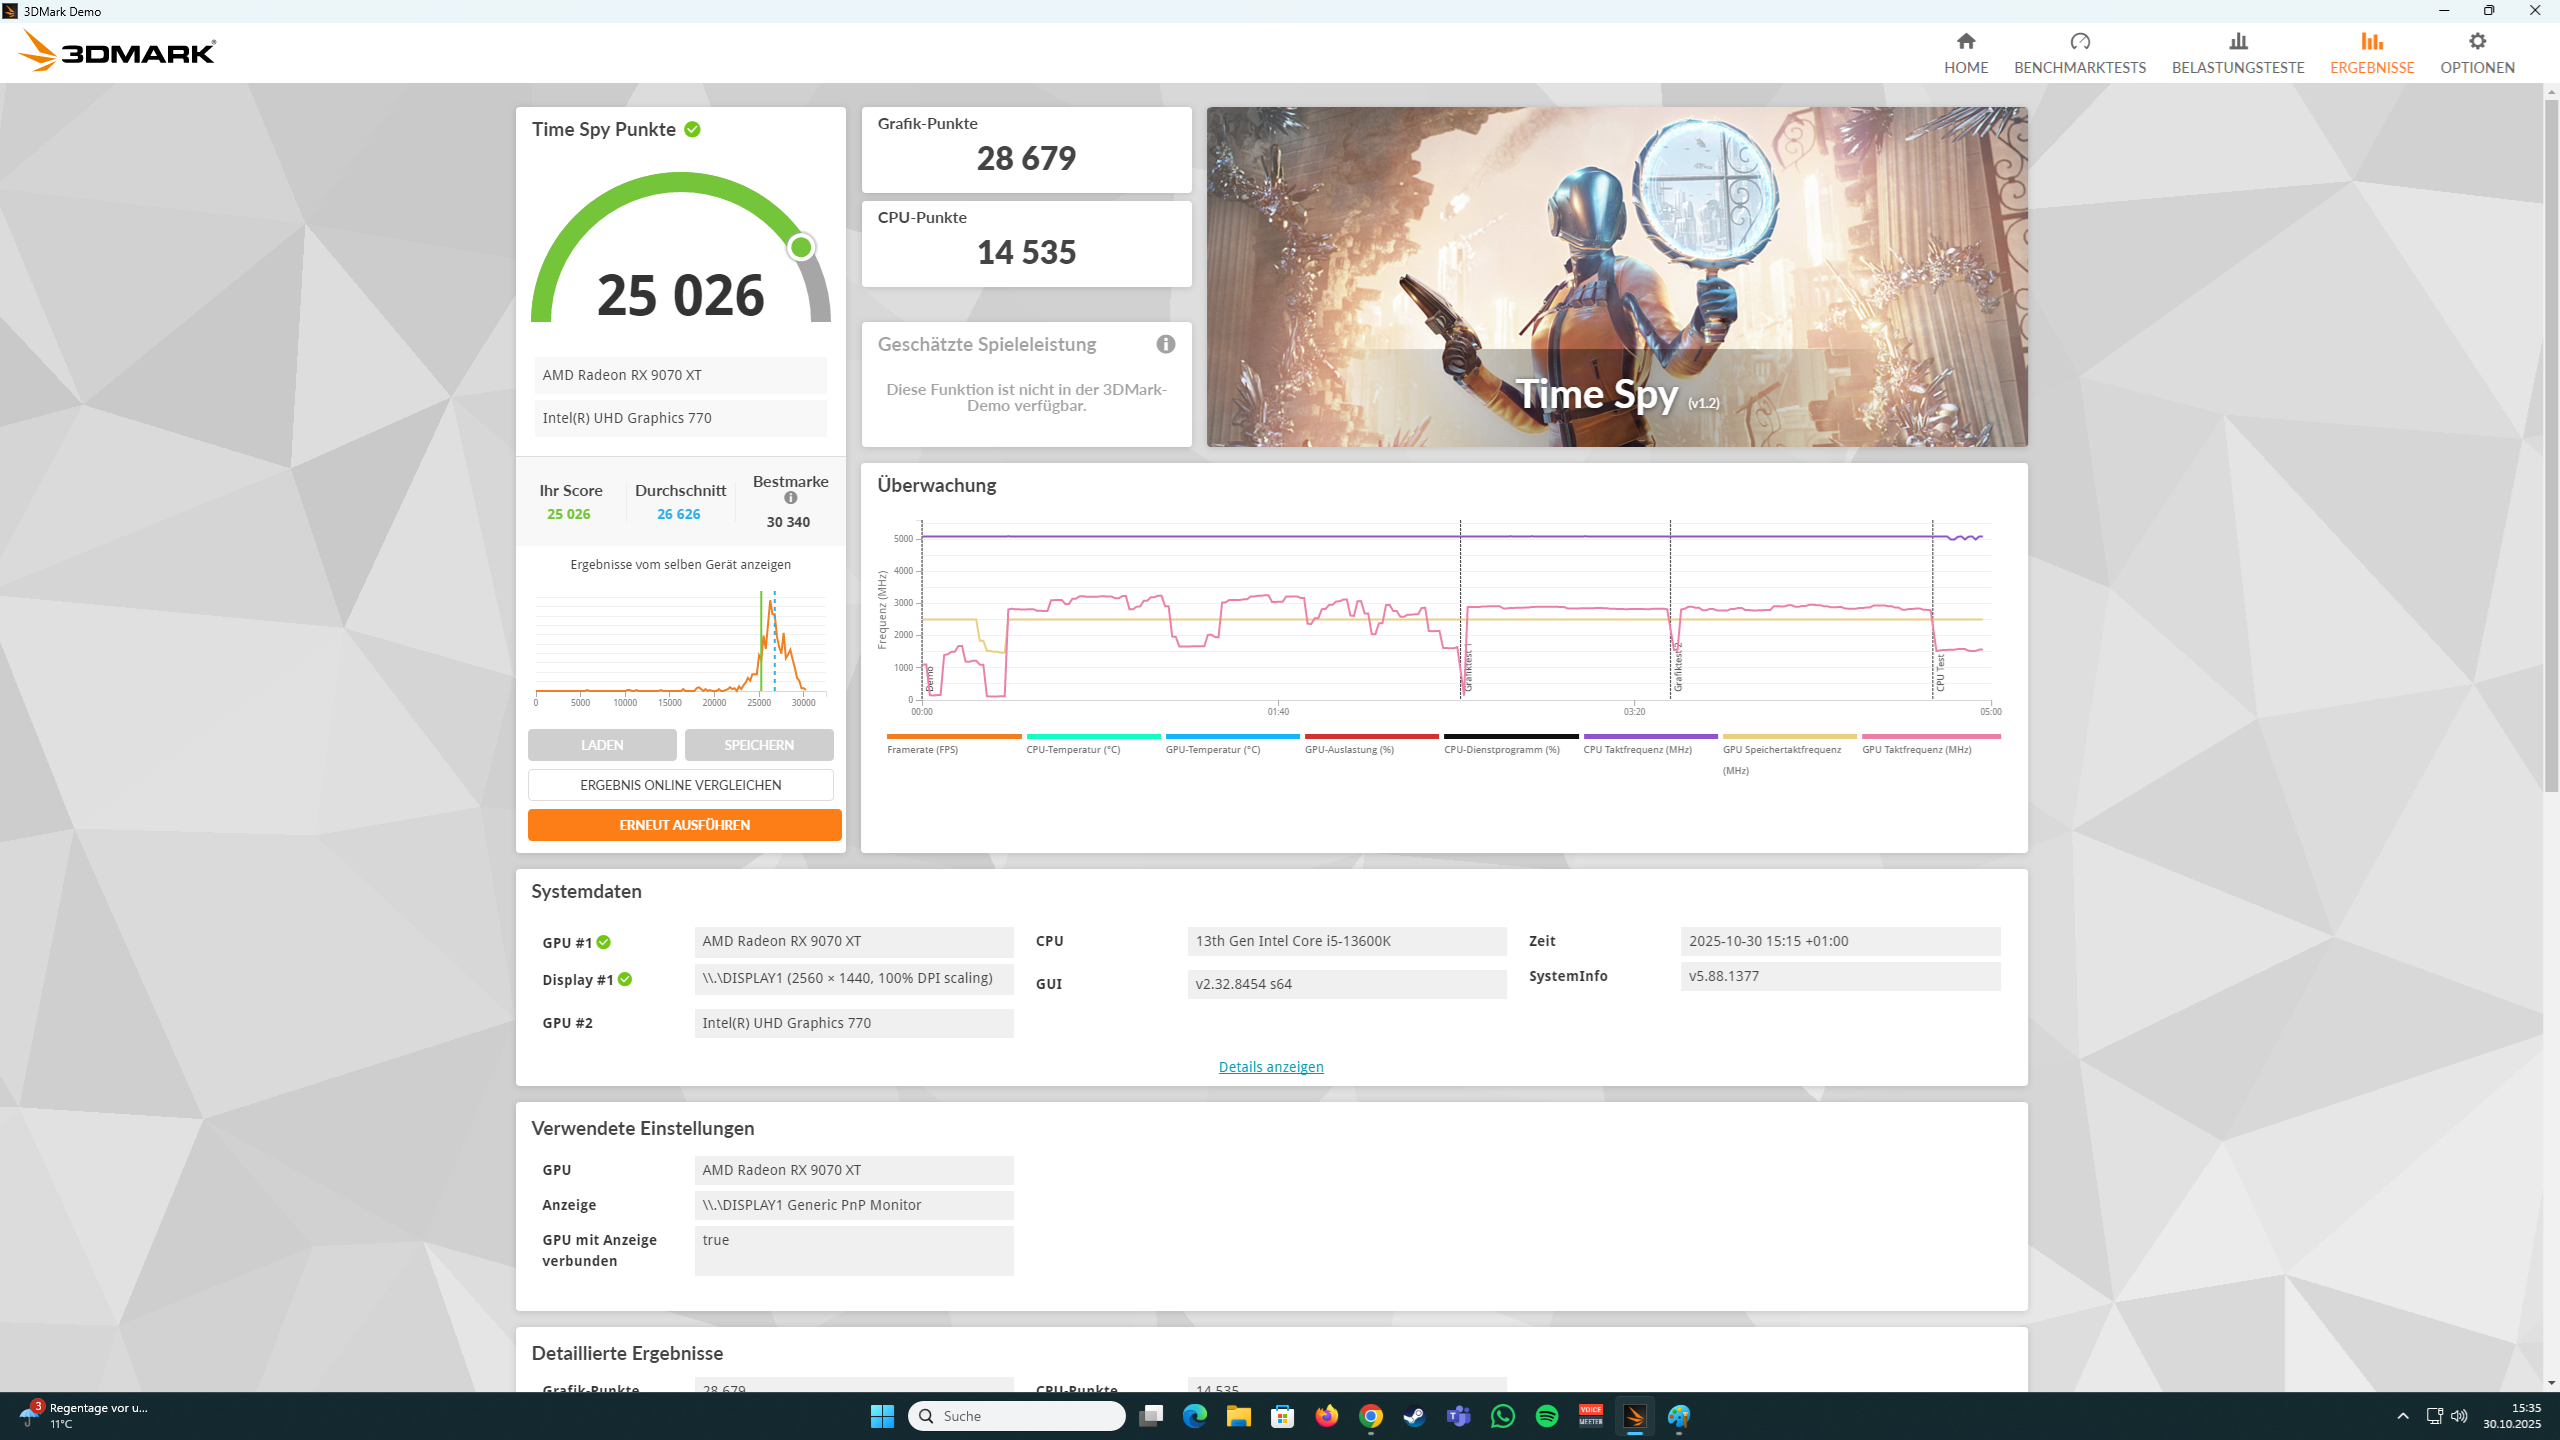This screenshot has width=2560, height=1440.
Task: Open Spotify from the taskbar
Action: point(1546,1416)
